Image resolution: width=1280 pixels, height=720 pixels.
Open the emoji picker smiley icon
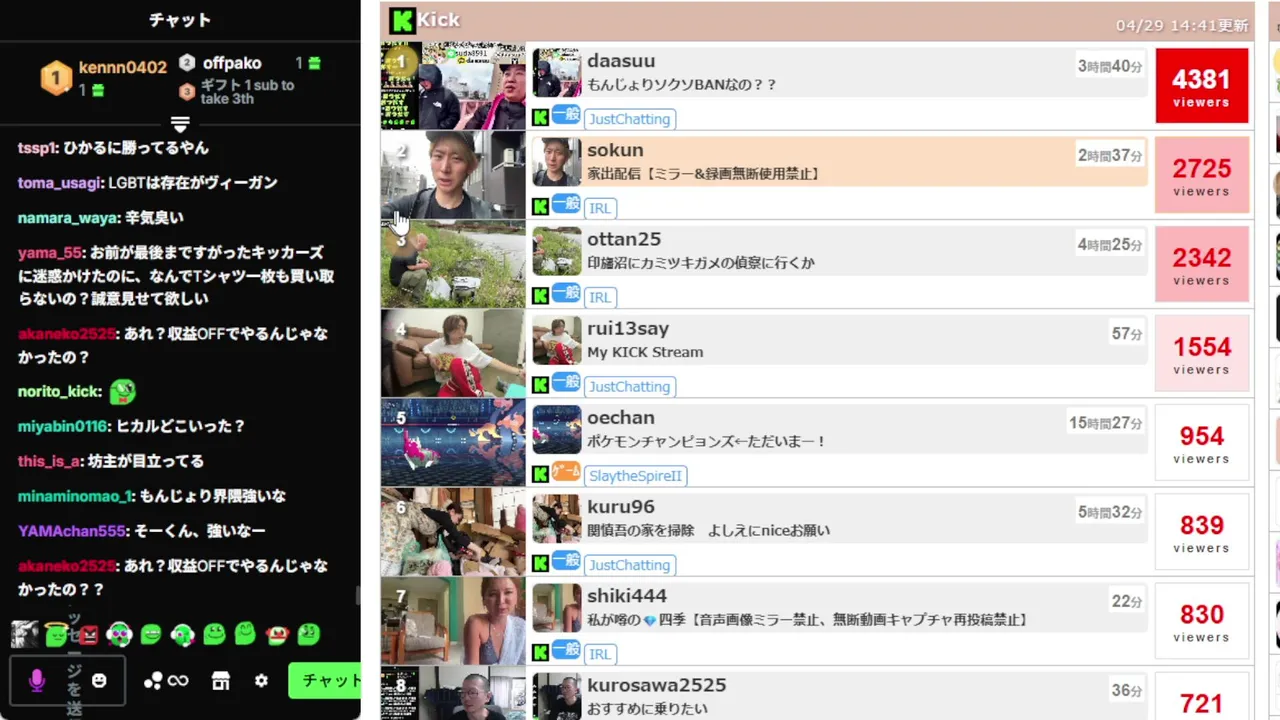(99, 681)
